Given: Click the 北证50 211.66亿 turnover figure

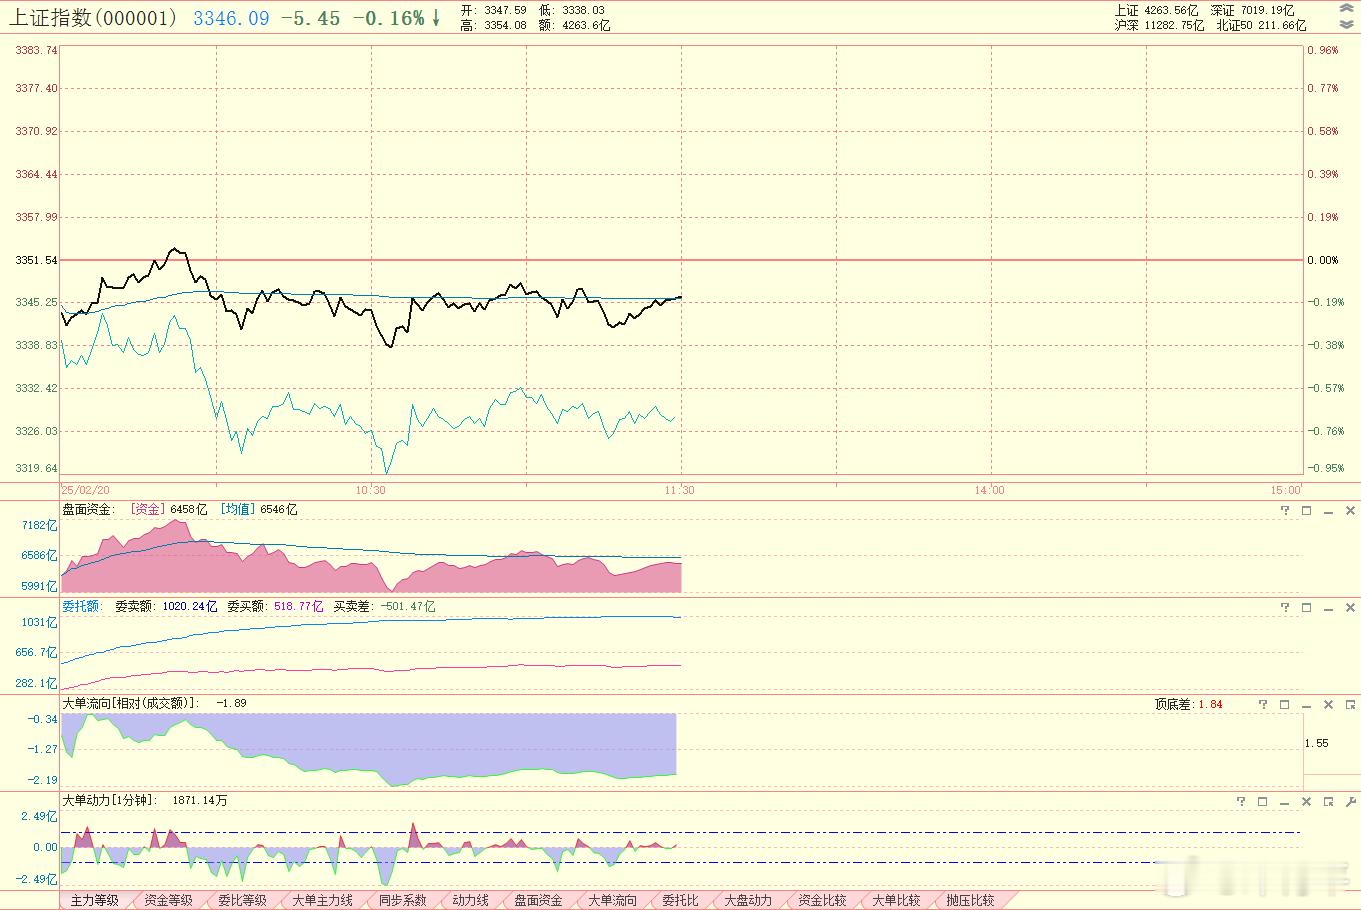Looking at the screenshot, I should 1262,25.
